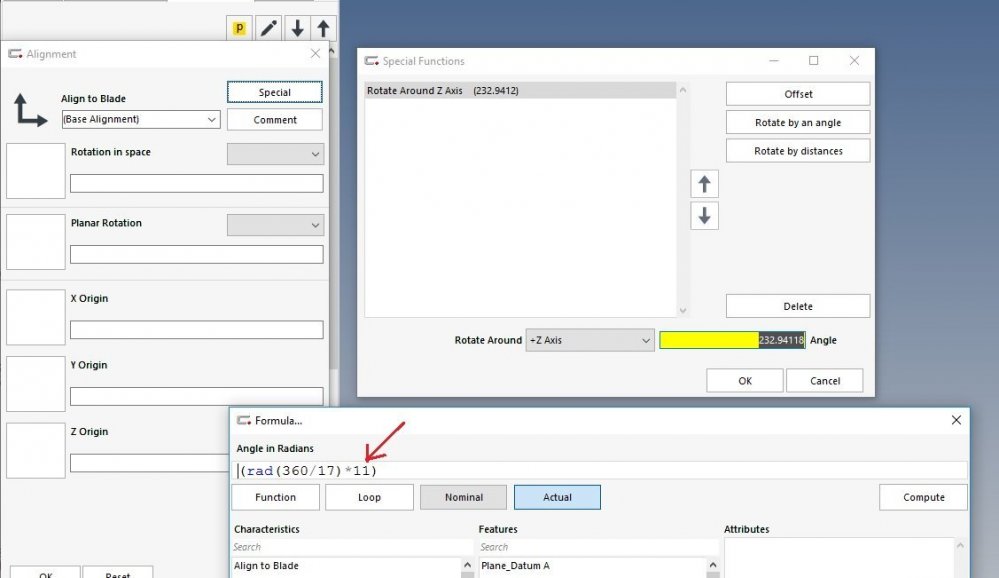Expand the Planar Rotation dropdown
The width and height of the screenshot is (999, 578).
(x=275, y=225)
